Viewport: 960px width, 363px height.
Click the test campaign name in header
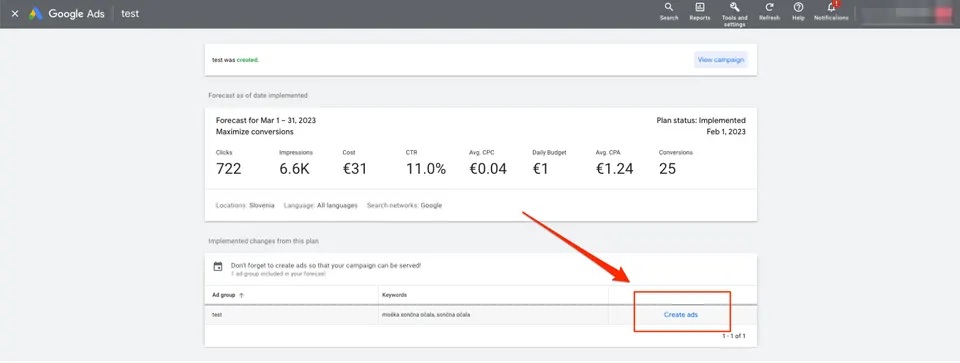coord(130,13)
